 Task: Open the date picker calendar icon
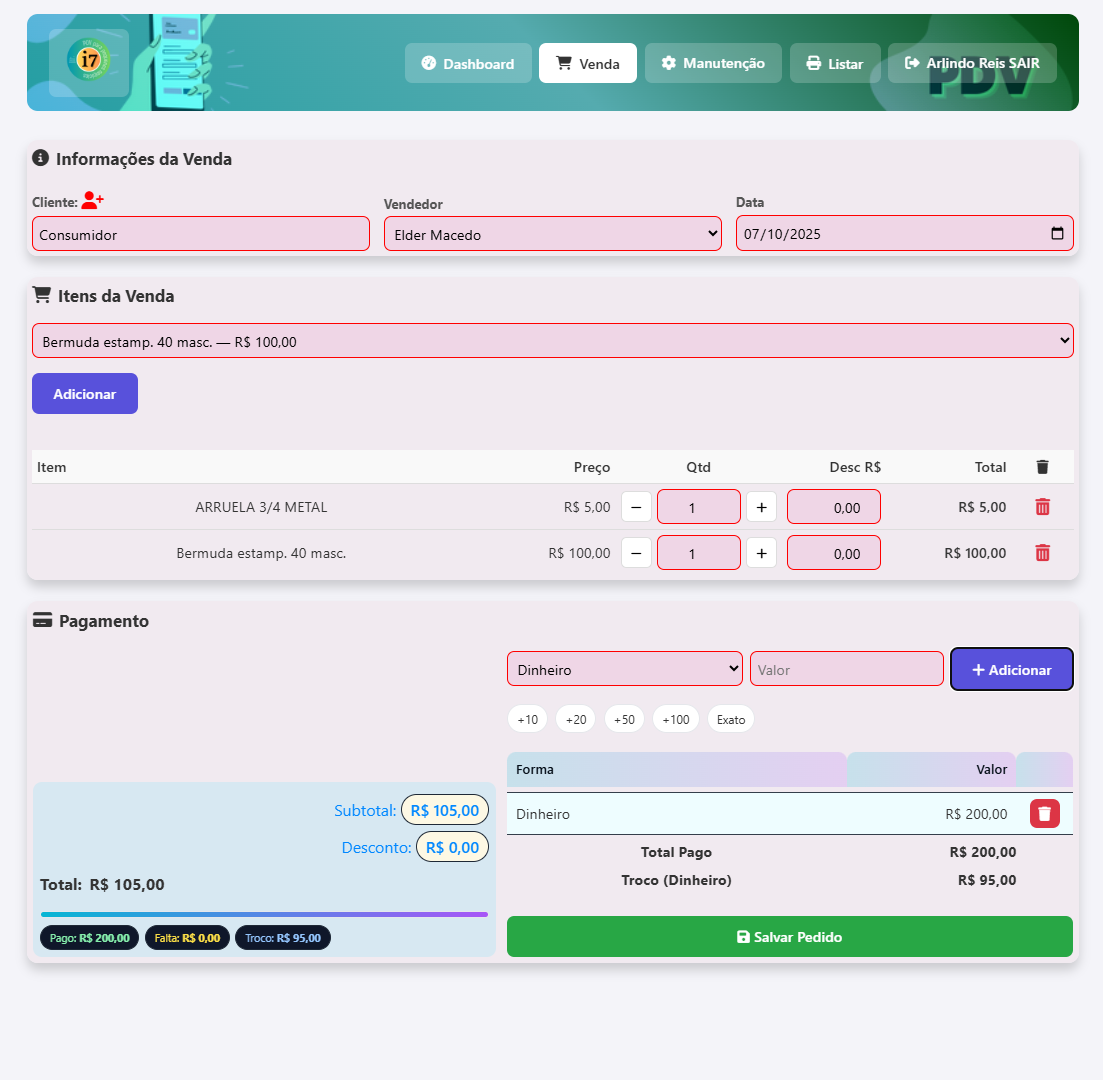(1057, 234)
